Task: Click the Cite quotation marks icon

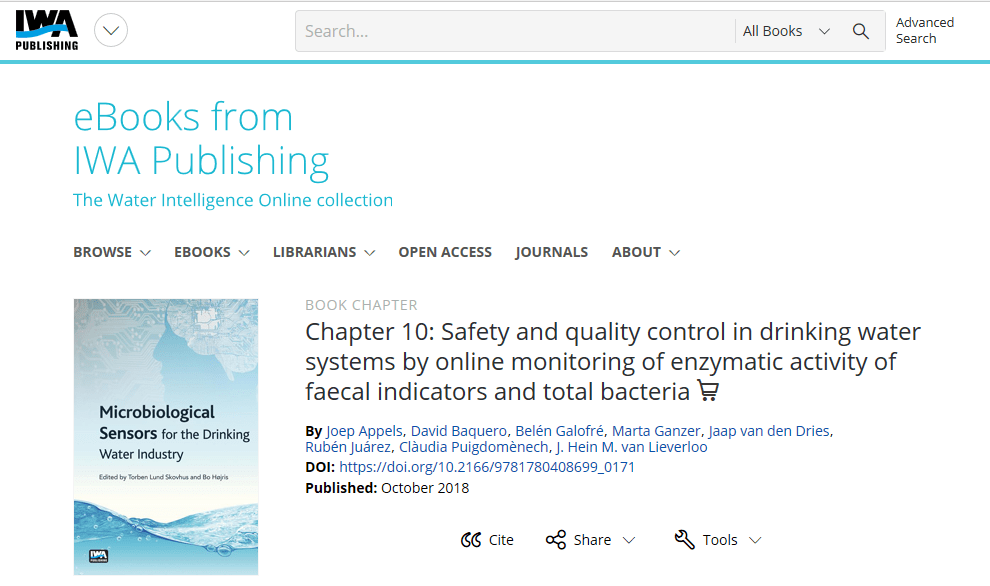Action: (471, 540)
